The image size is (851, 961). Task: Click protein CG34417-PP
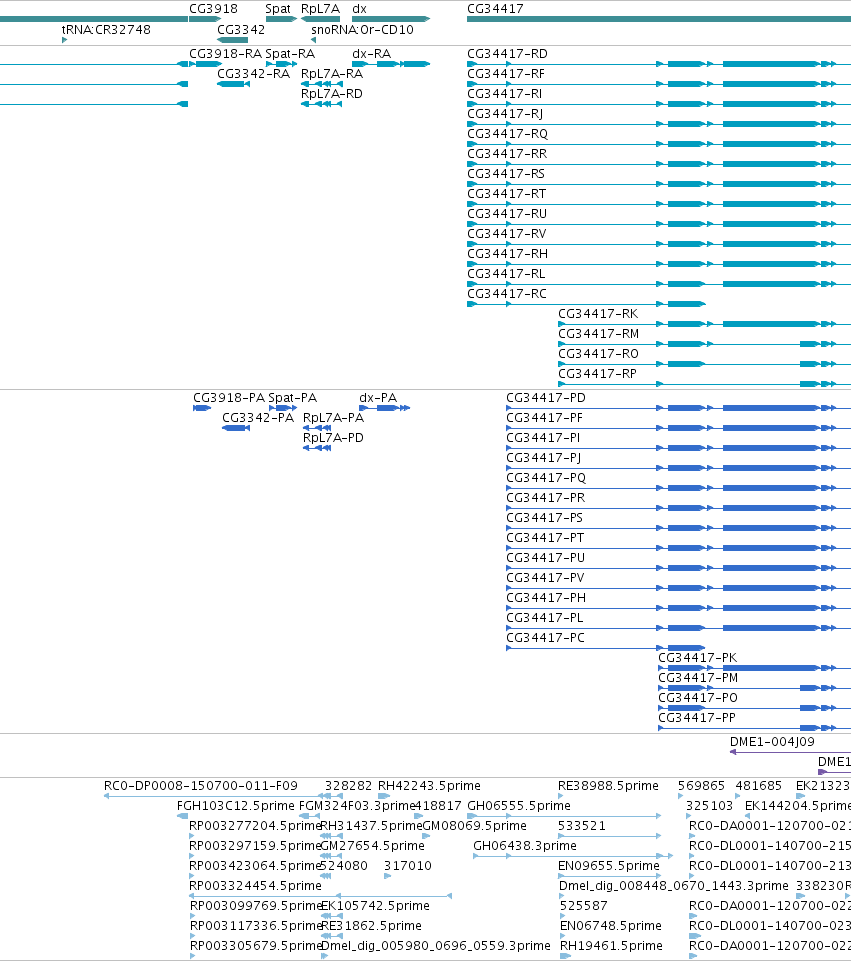(x=697, y=718)
